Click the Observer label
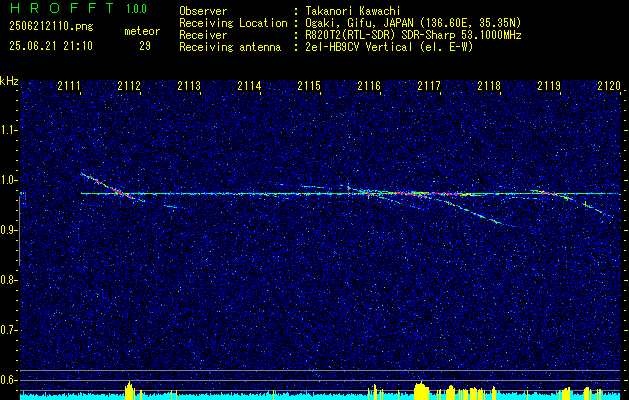629x400 pixels. [x=203, y=11]
